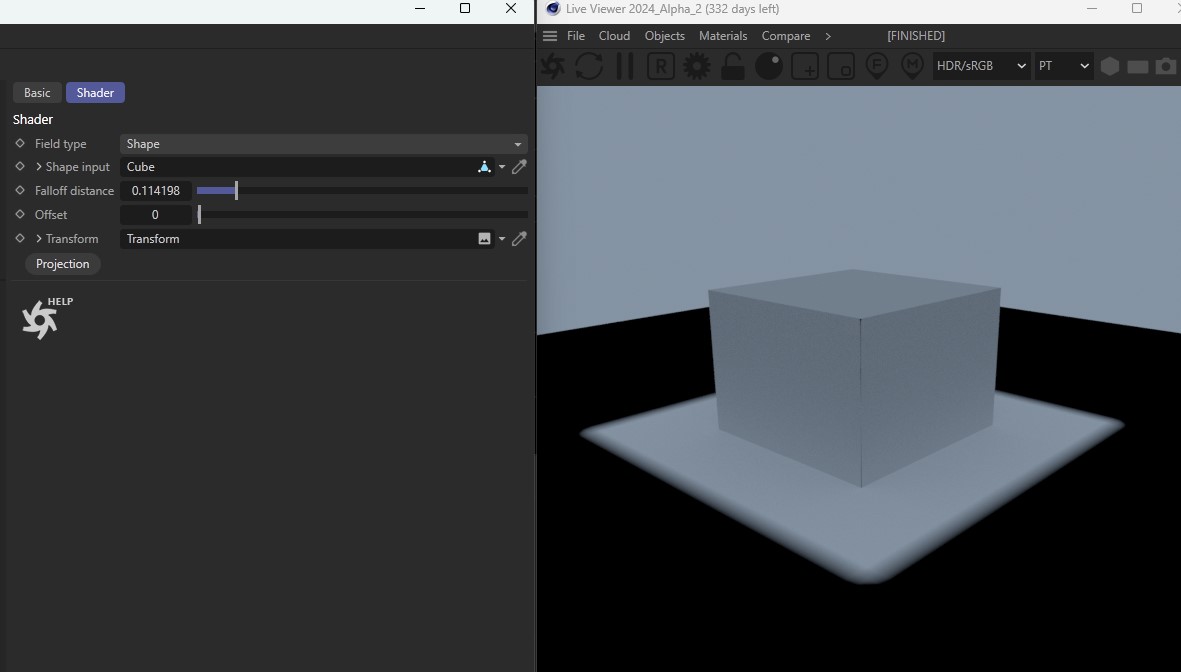Image resolution: width=1181 pixels, height=672 pixels.
Task: Open the HDR/sRGB color space dropdown
Action: 981,66
